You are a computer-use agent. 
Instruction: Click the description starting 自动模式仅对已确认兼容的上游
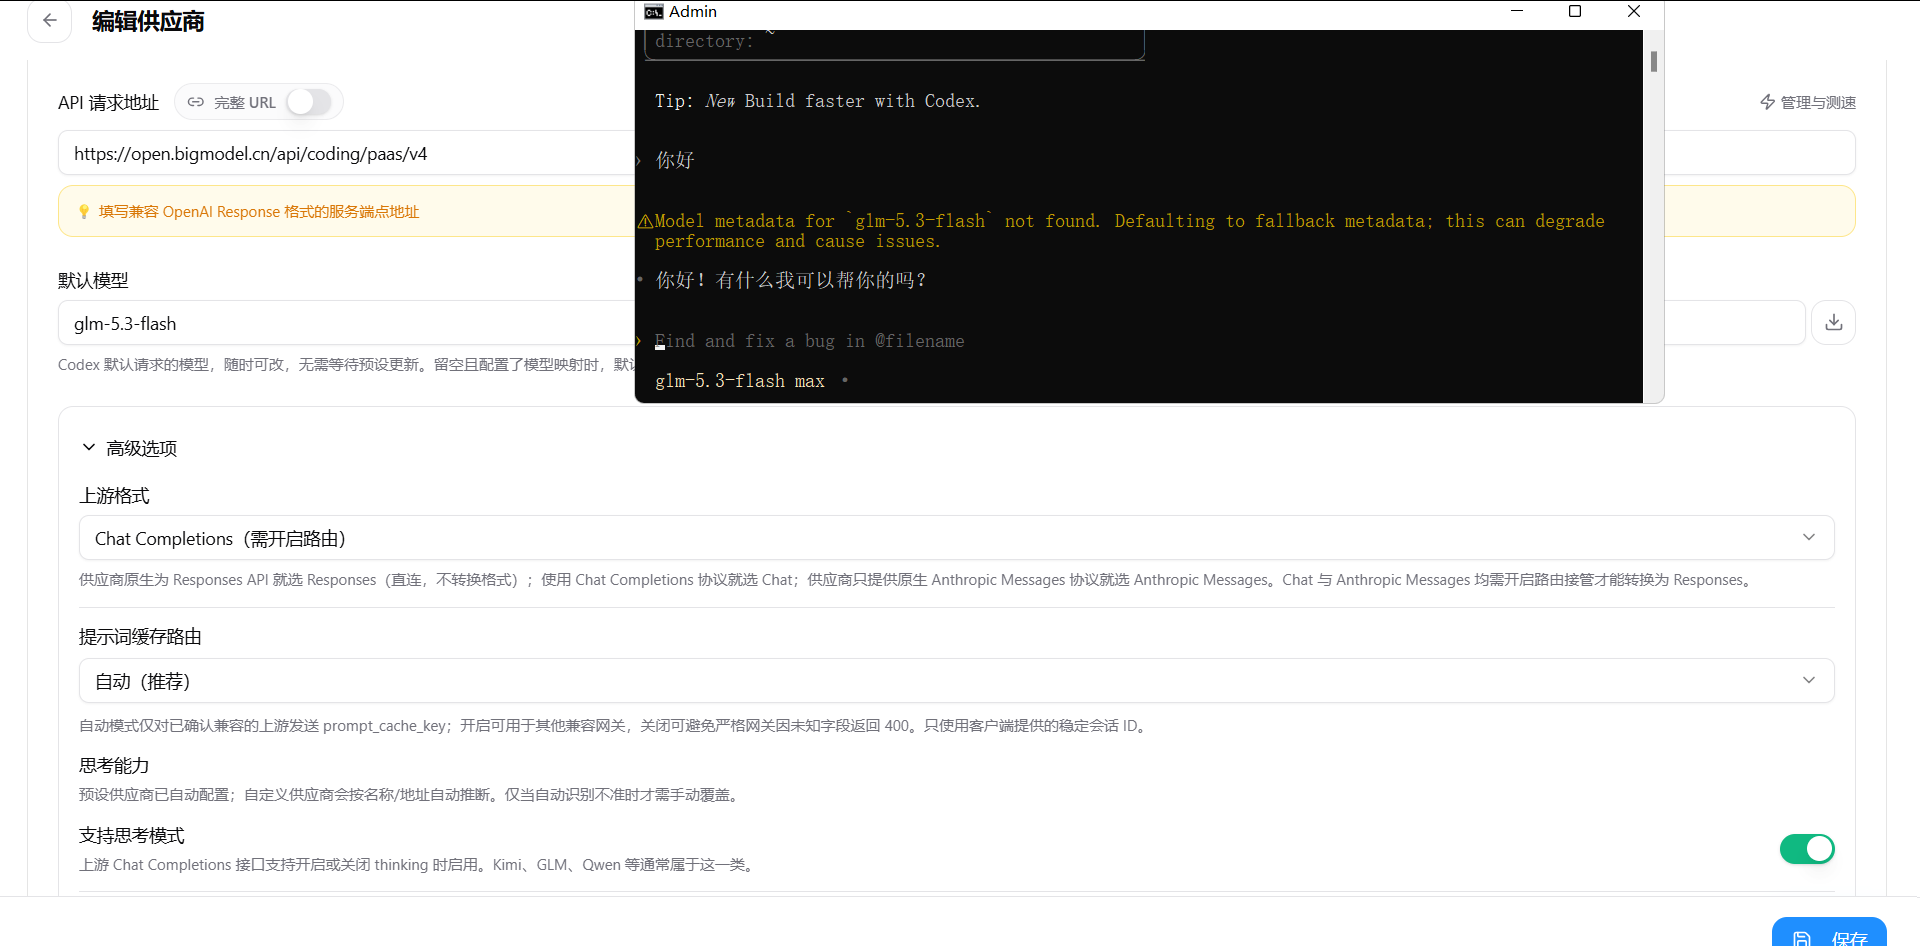(x=615, y=726)
